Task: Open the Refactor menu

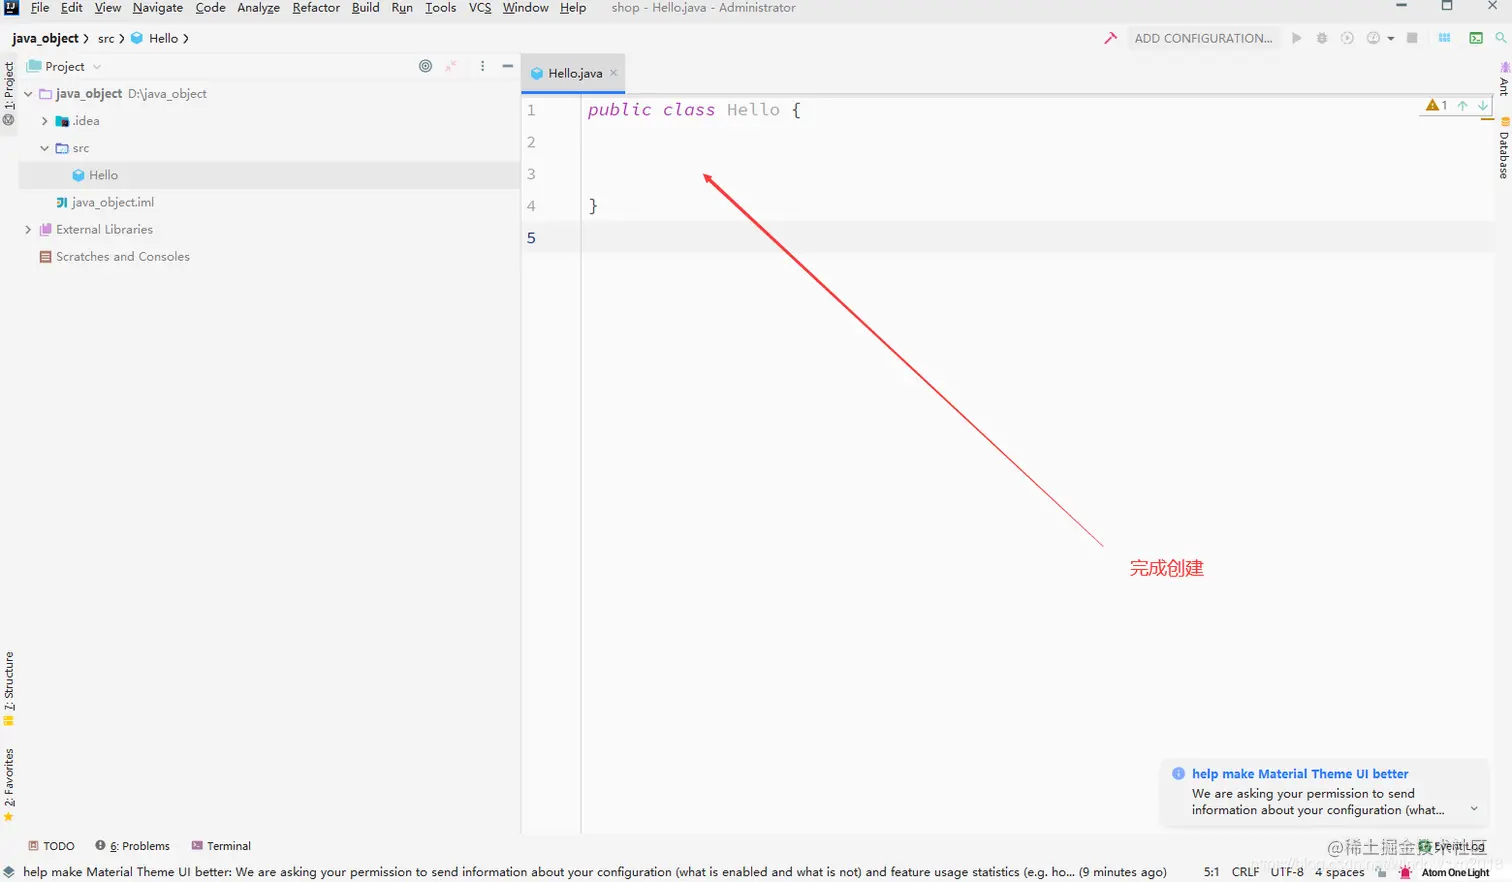Action: pos(316,8)
